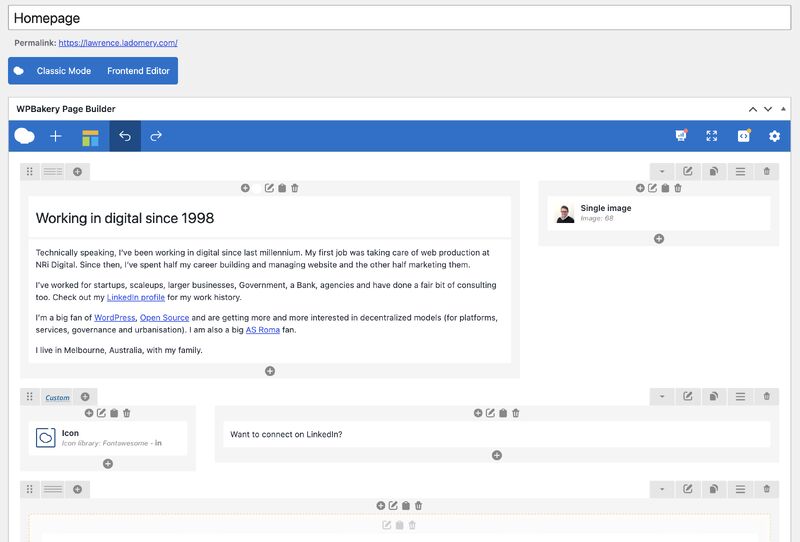Edit the third row settings

tap(688, 489)
